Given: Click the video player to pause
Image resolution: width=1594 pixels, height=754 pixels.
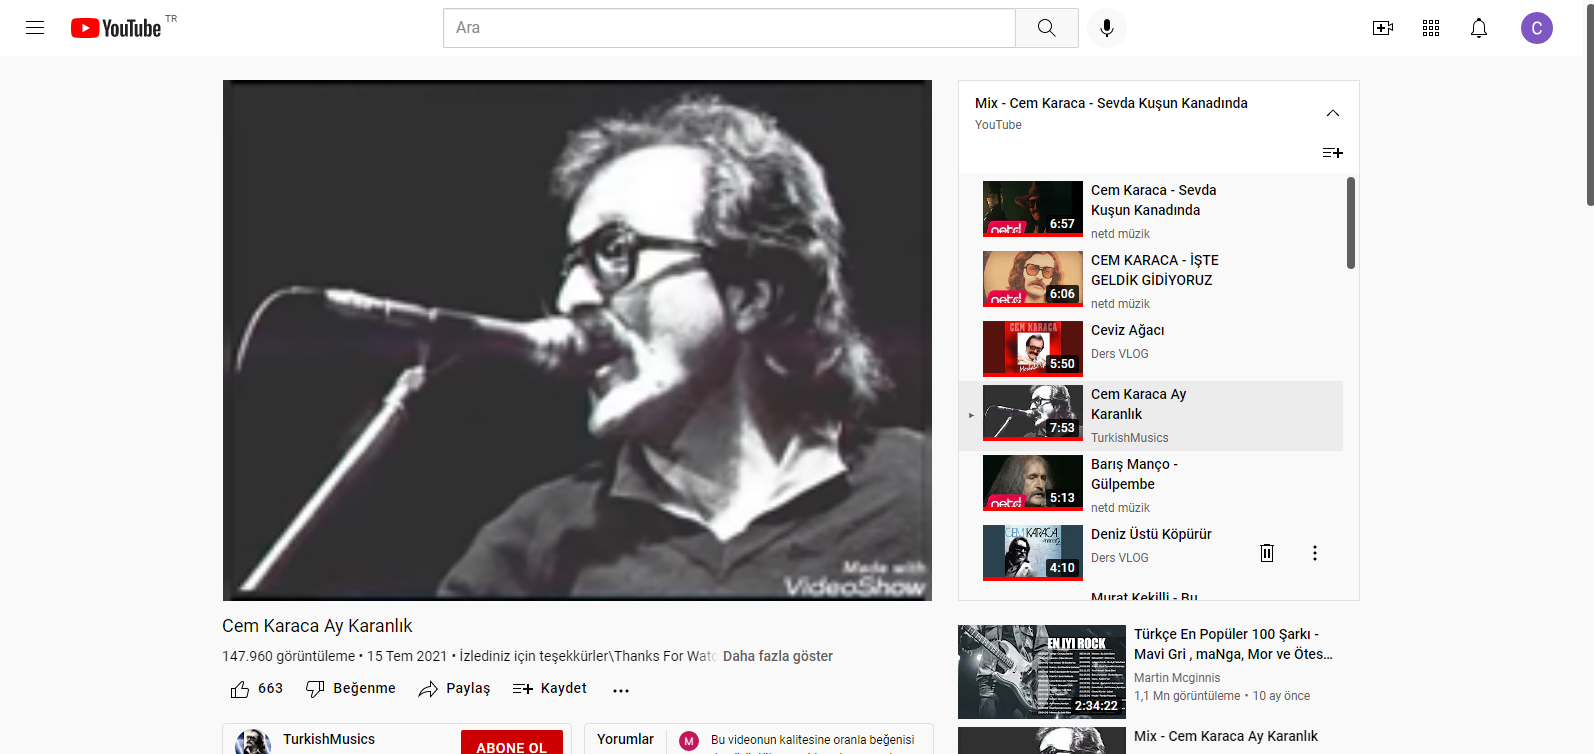Looking at the screenshot, I should (577, 340).
